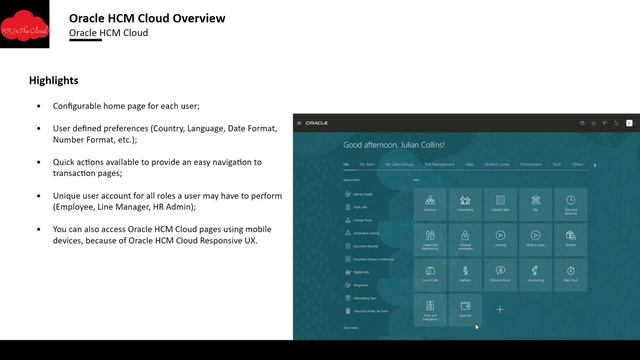
Task: Open the Oracle navigator hamburger menu
Action: 299,123
